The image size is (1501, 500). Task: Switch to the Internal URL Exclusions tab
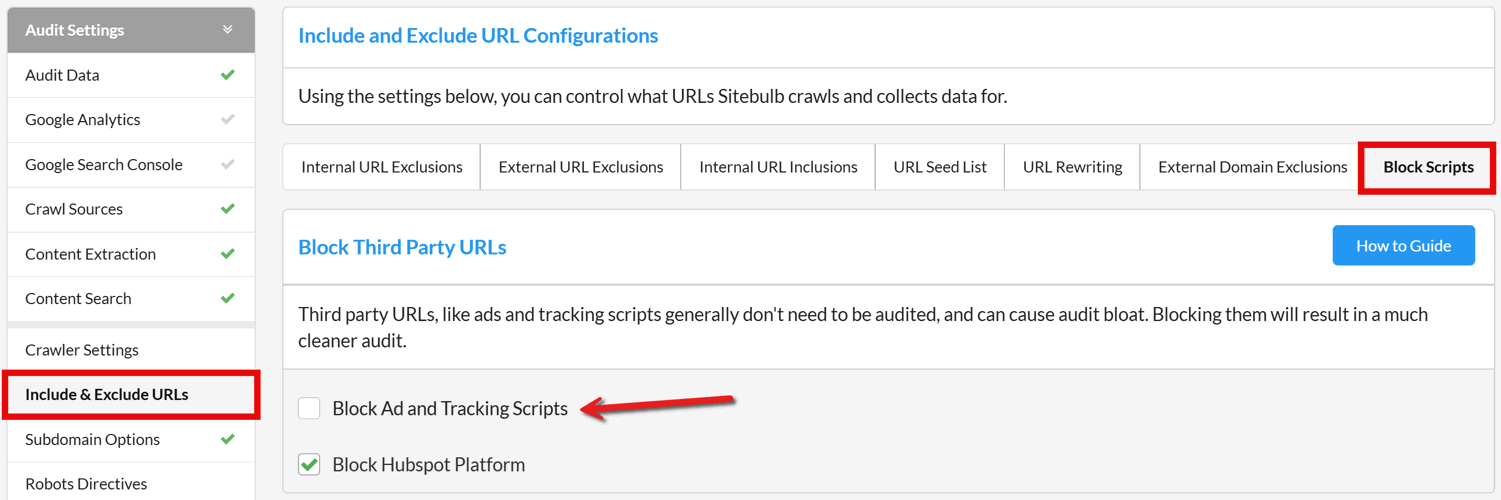click(x=382, y=167)
